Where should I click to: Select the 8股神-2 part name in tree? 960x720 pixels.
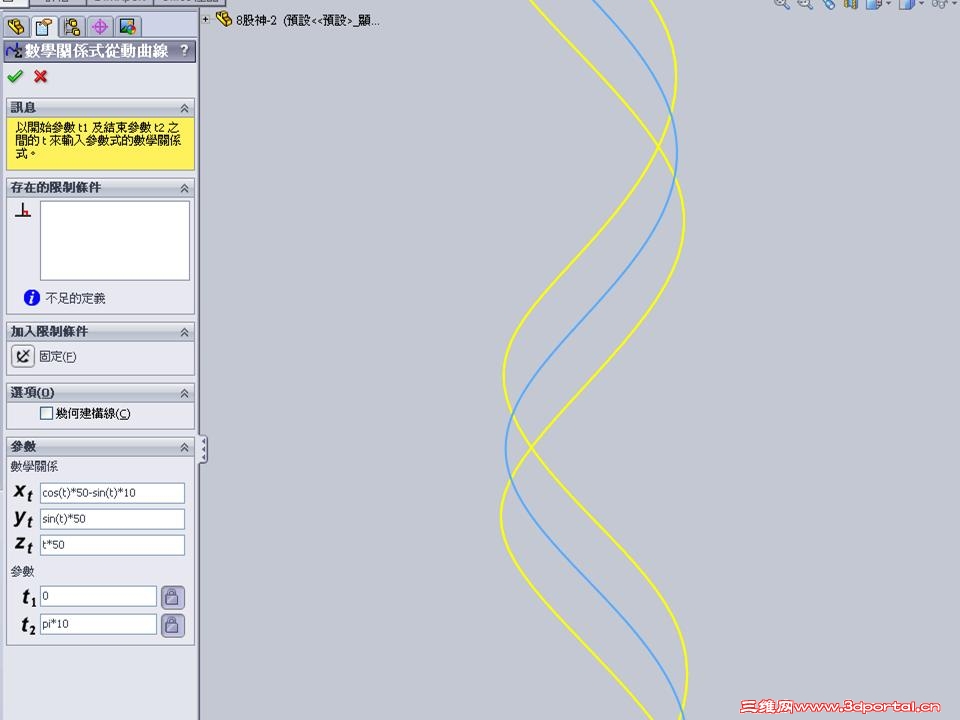pos(307,21)
